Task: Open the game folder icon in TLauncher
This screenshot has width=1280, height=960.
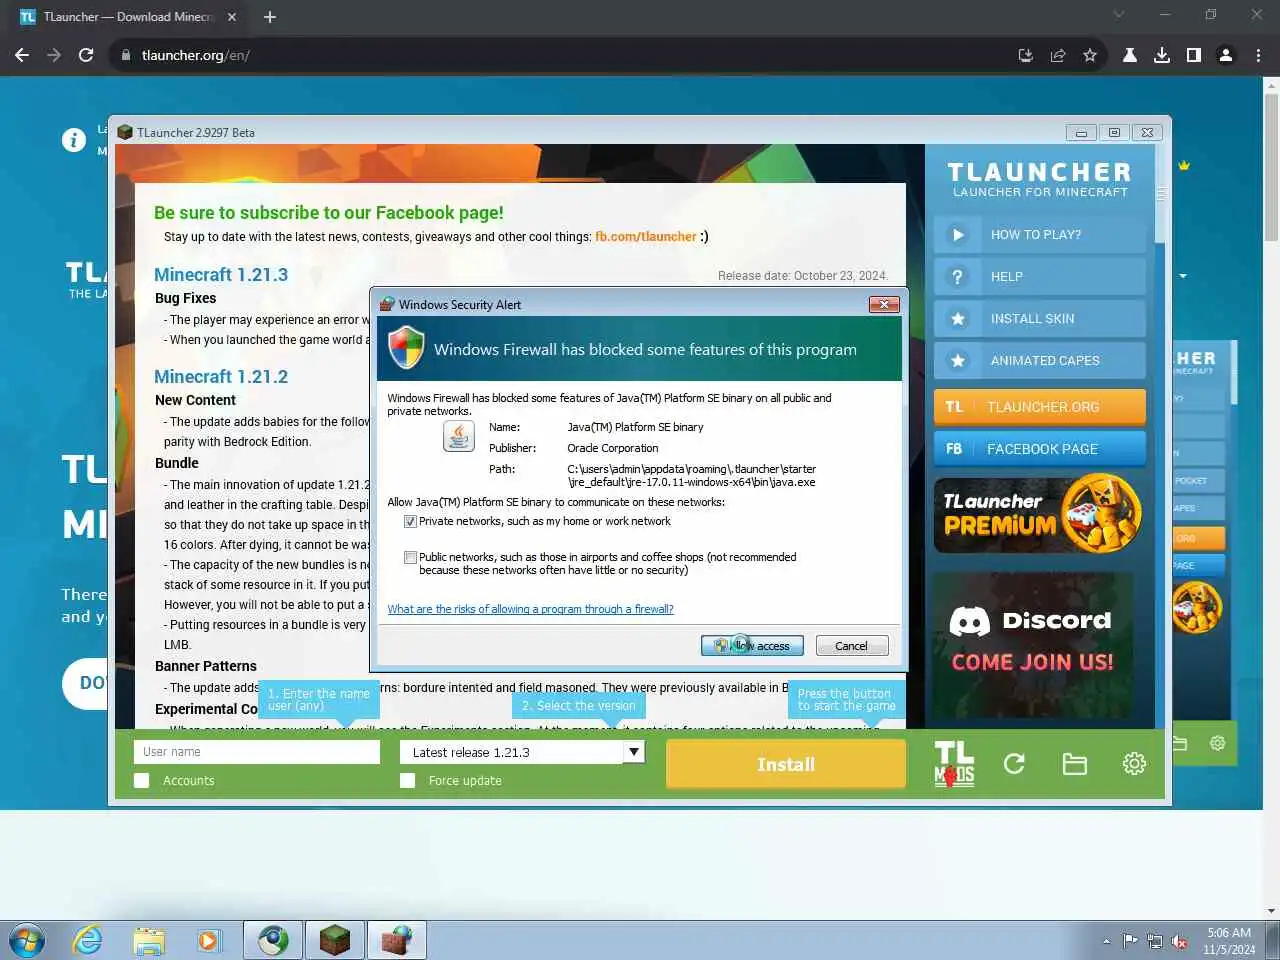Action: coord(1074,764)
